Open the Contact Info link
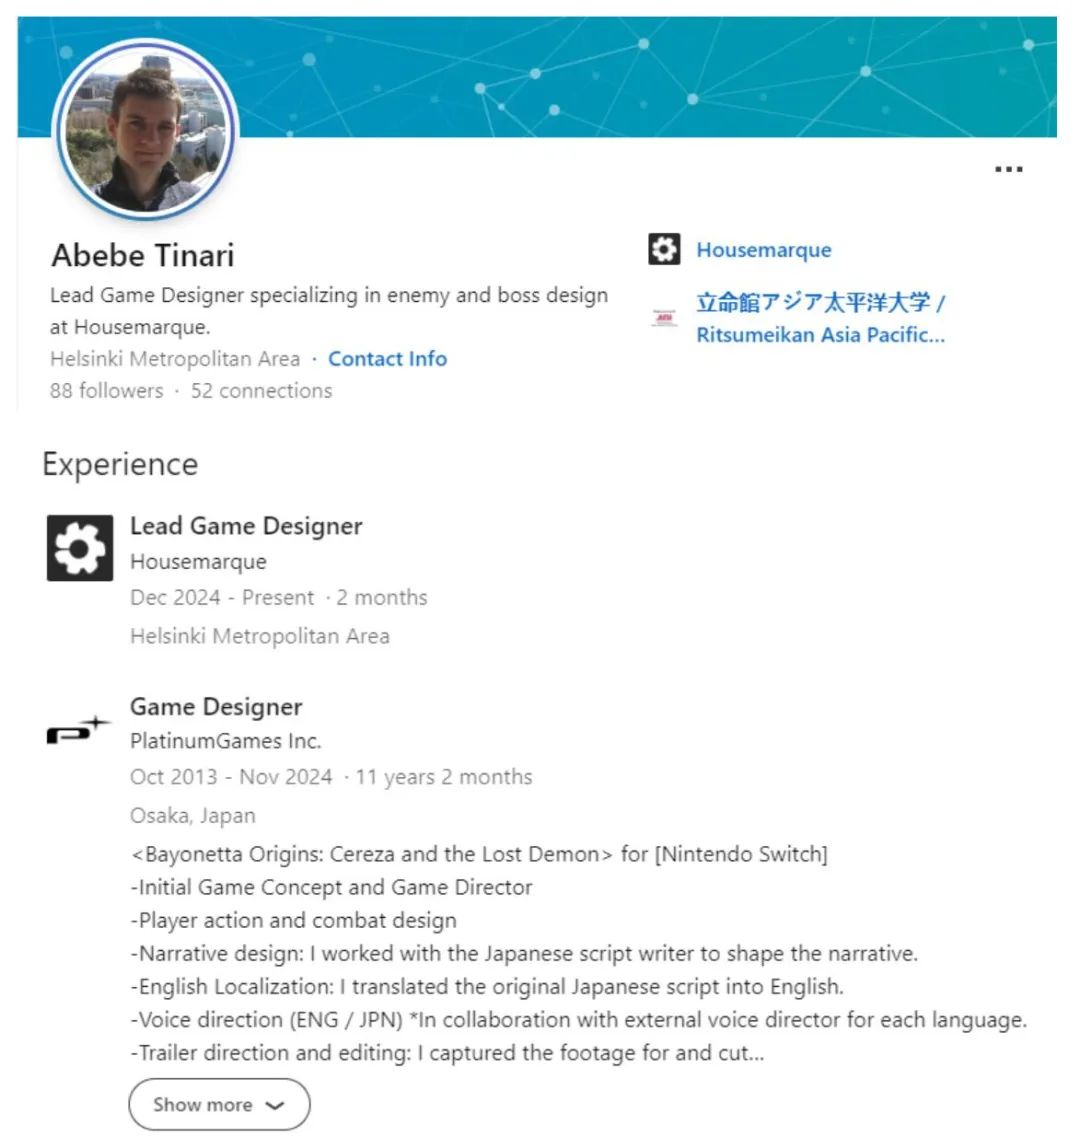 (x=387, y=359)
